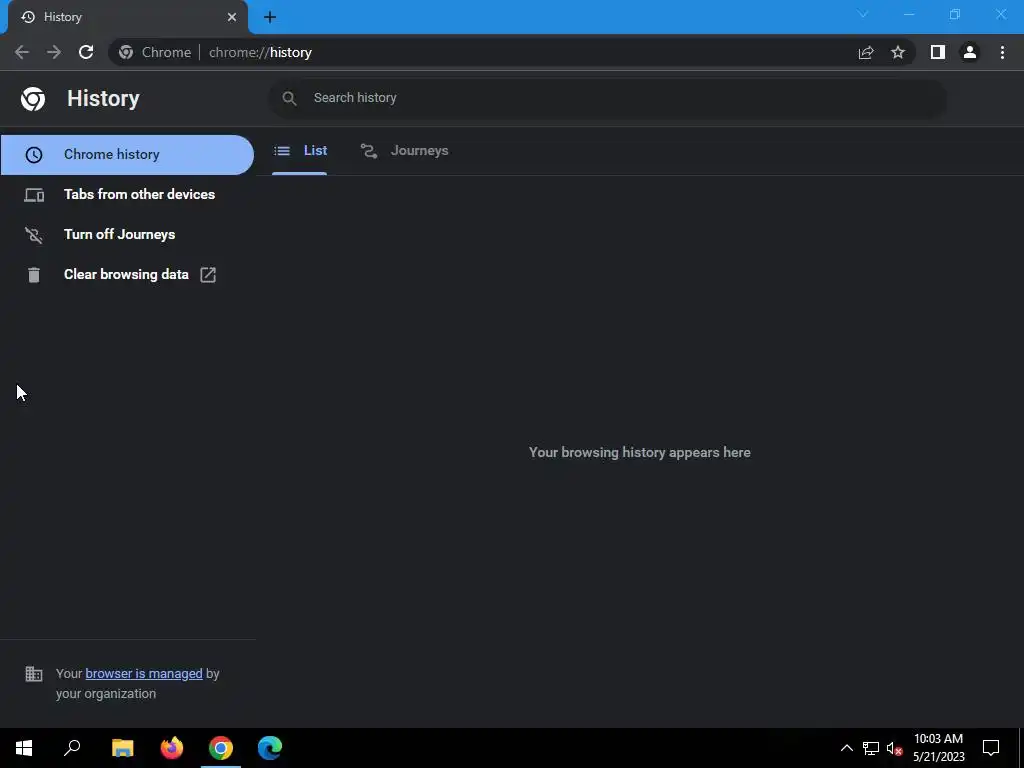
Task: Switch to the List tab
Action: (300, 151)
